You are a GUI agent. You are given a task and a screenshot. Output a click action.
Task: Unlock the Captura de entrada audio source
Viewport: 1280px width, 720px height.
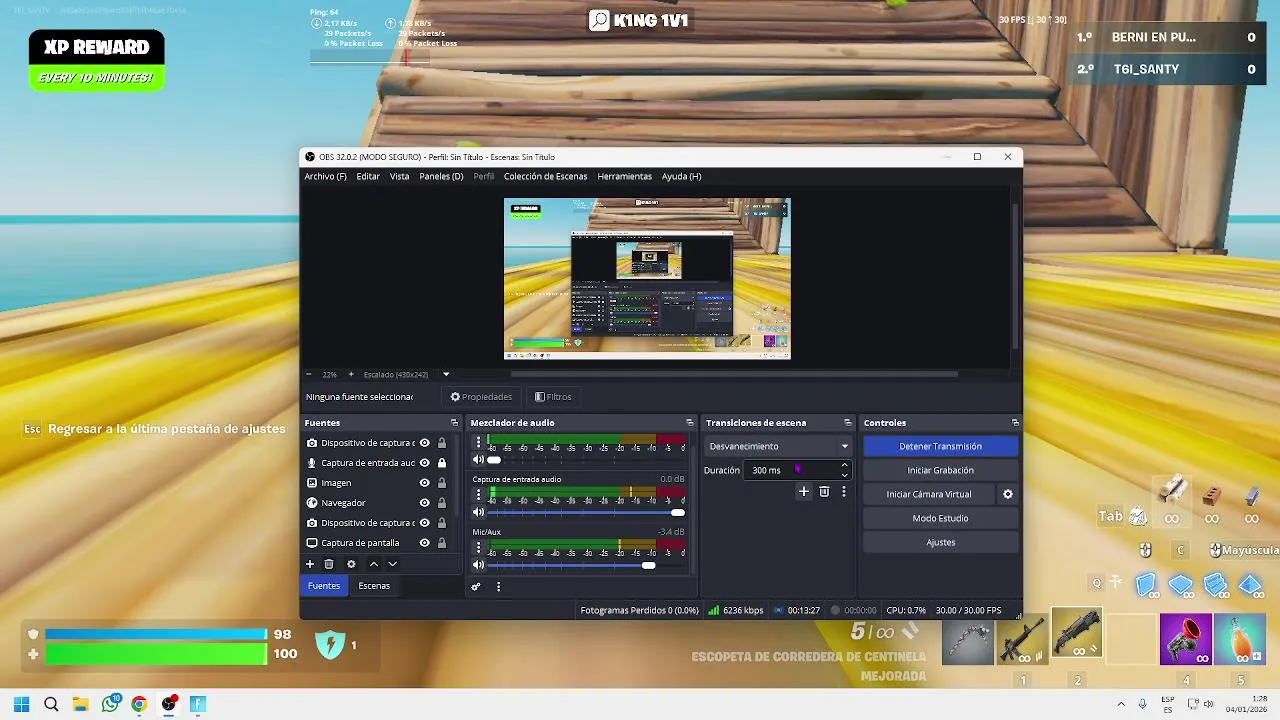pyautogui.click(x=442, y=463)
